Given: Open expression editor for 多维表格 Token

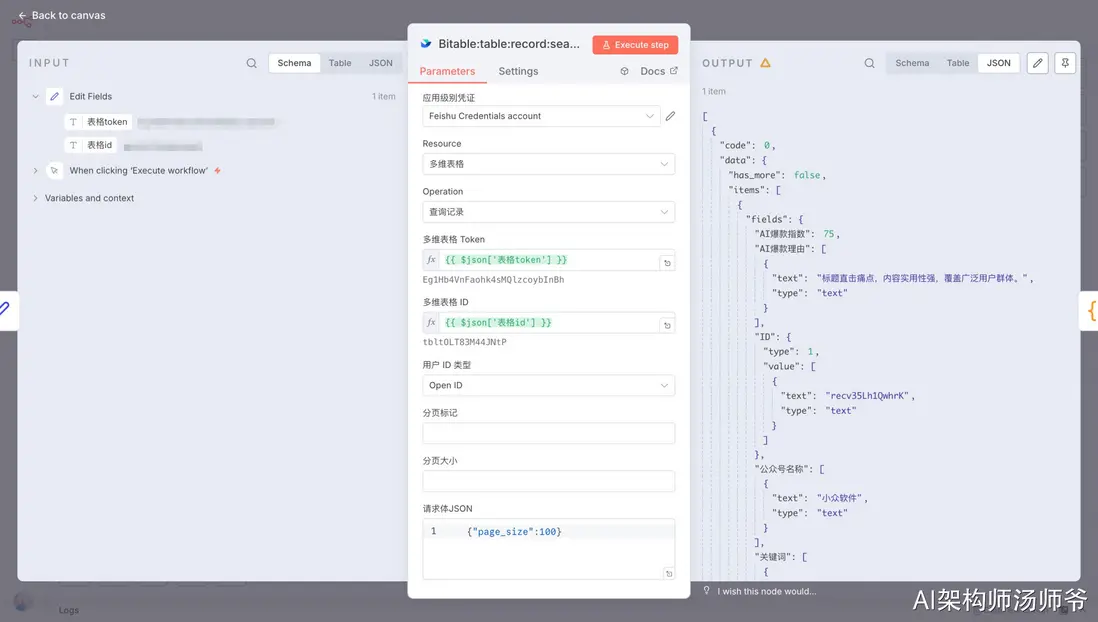Looking at the screenshot, I should [x=667, y=263].
